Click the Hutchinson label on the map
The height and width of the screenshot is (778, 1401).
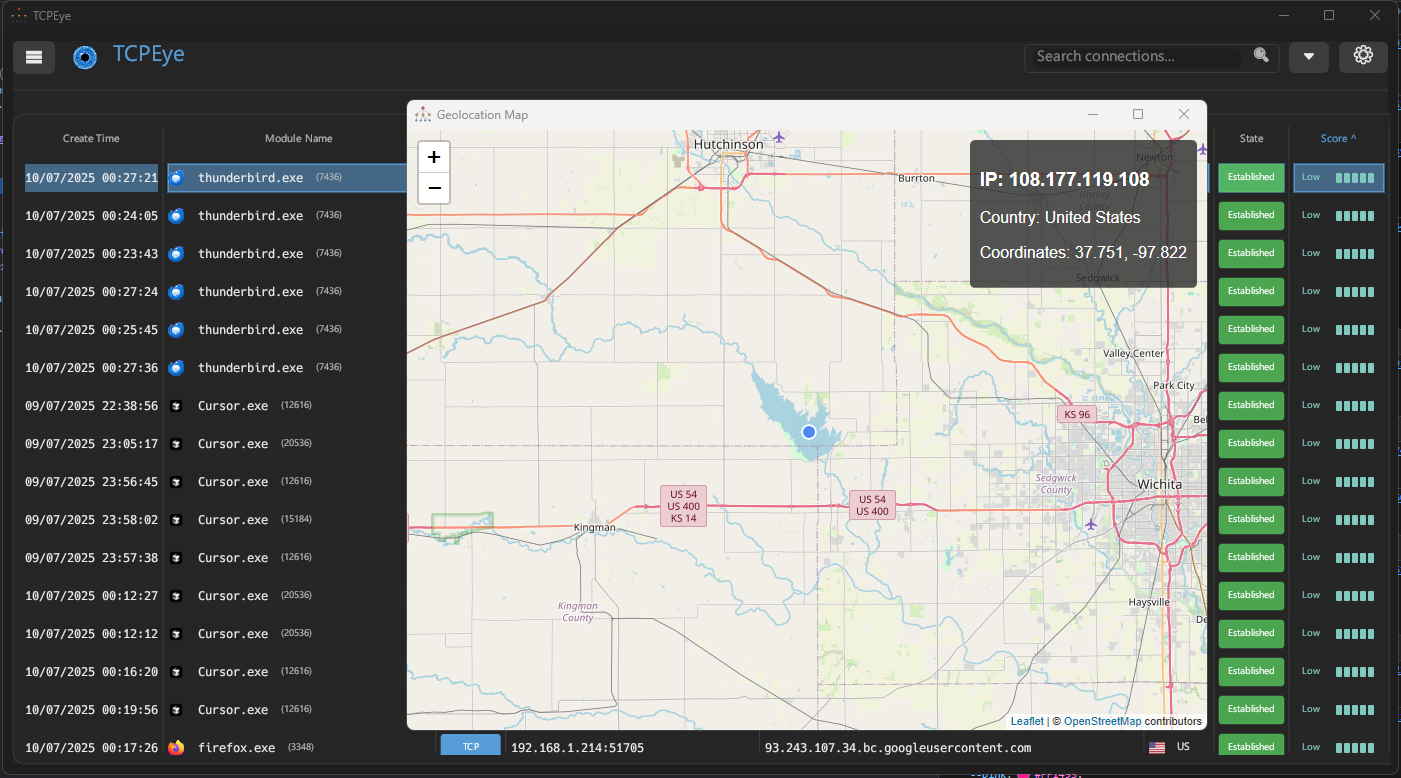tap(728, 144)
